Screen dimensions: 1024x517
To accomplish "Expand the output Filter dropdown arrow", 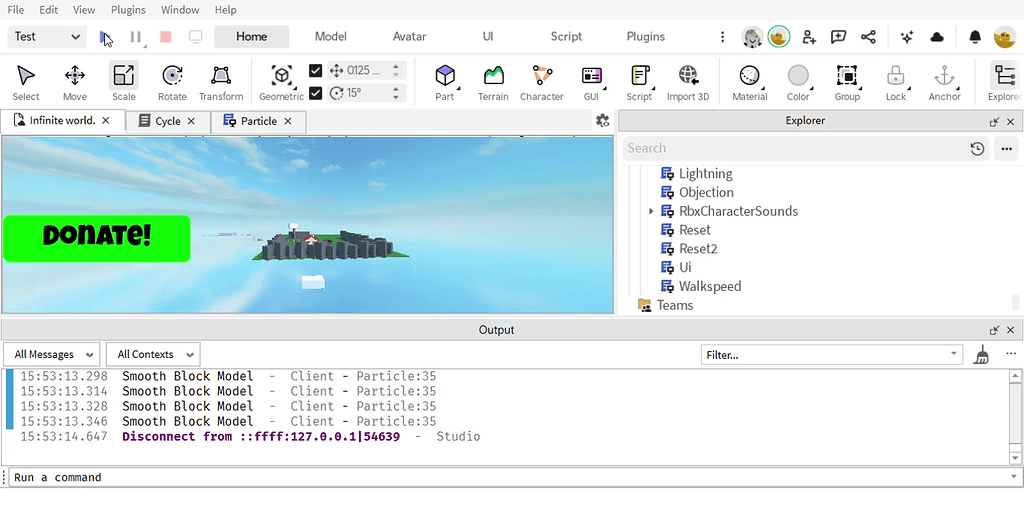I will pos(953,354).
